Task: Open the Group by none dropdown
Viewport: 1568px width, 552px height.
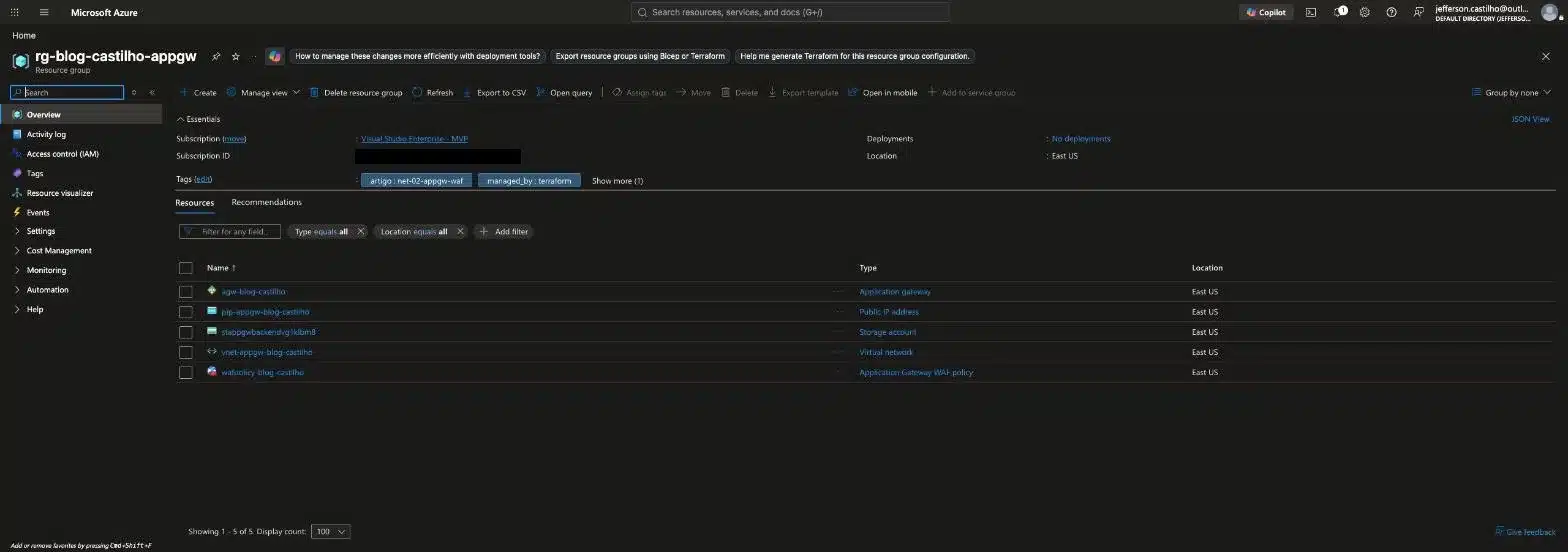Action: point(1511,92)
